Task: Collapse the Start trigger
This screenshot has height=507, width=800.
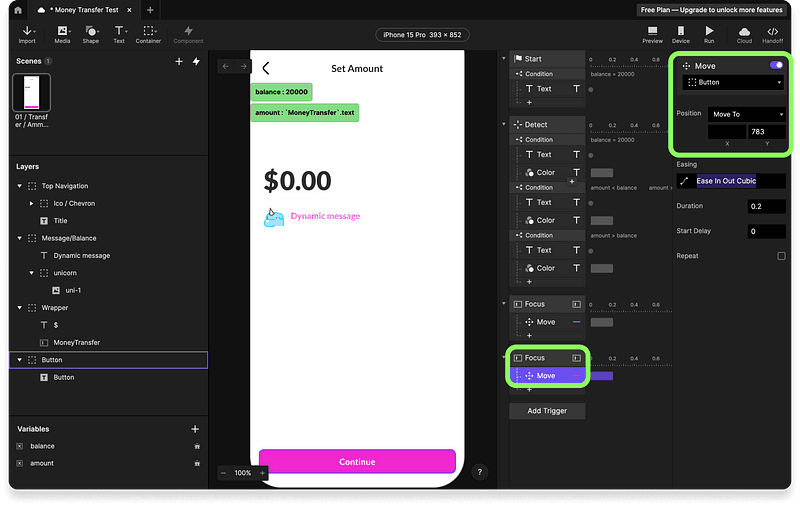Action: click(504, 58)
